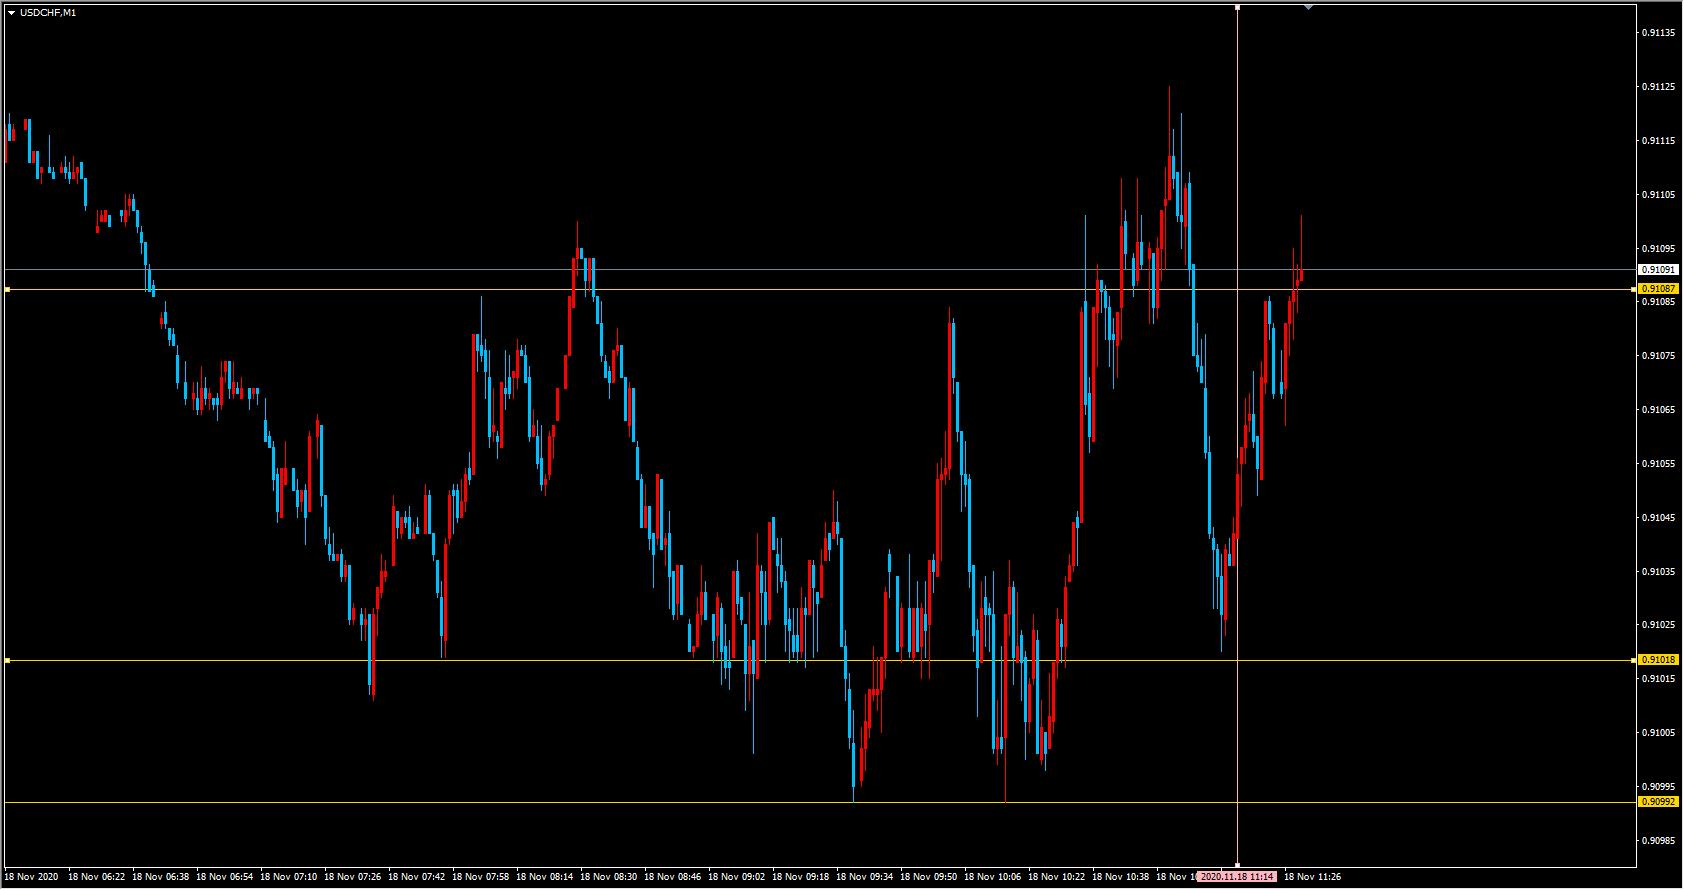This screenshot has width=1684, height=890.
Task: Click the 18 Nov 11:26 time axis label
Action: coord(1312,877)
